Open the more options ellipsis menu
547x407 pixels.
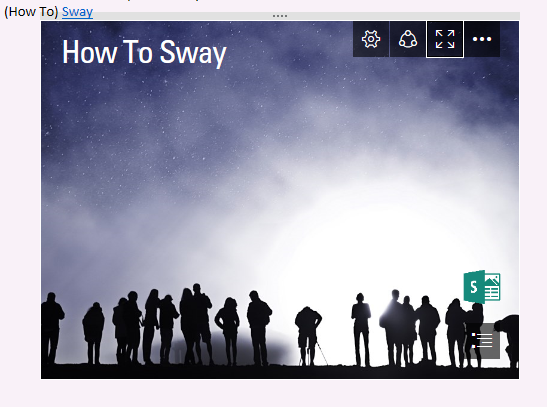(x=482, y=39)
